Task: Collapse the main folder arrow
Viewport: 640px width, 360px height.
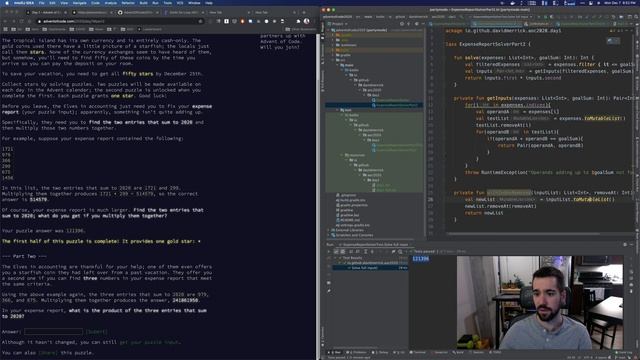Action: (x=338, y=65)
